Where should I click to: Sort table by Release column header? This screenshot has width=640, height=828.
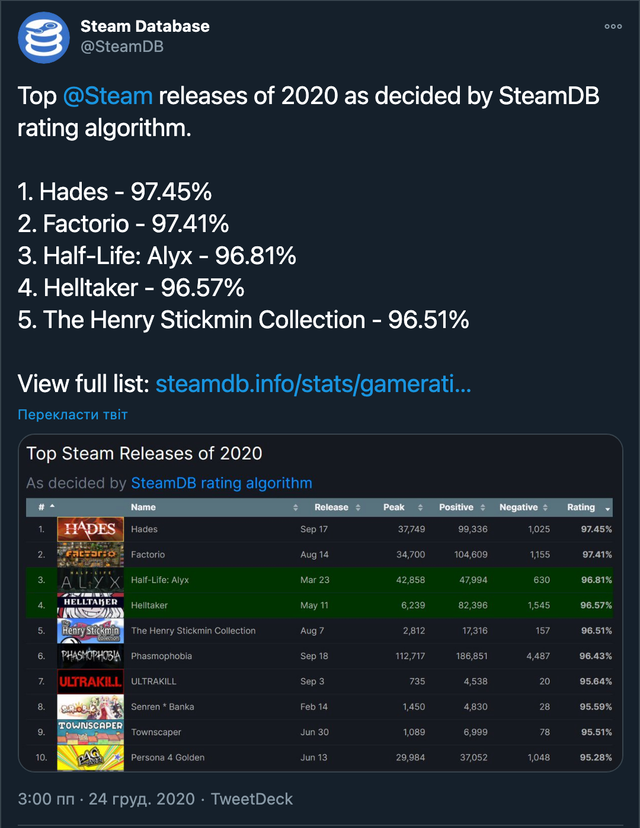(331, 507)
